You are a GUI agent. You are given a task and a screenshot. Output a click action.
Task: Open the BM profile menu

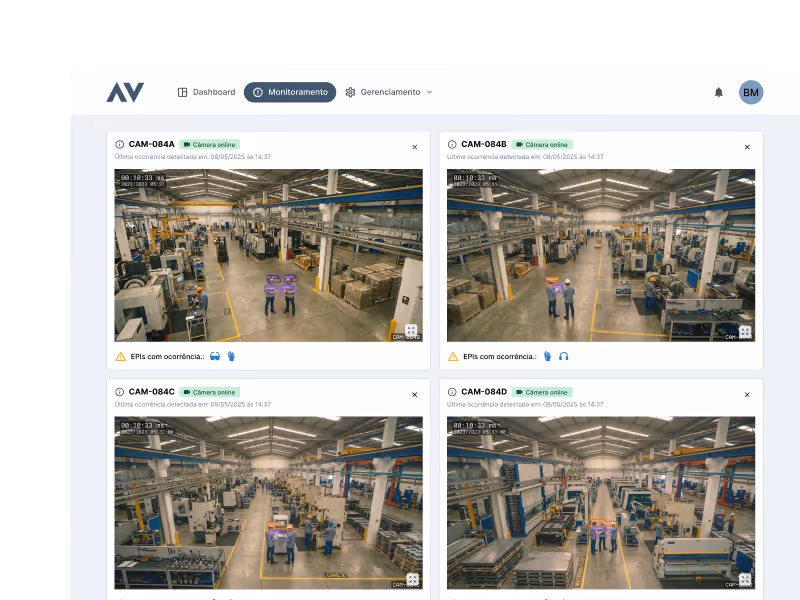tap(751, 92)
